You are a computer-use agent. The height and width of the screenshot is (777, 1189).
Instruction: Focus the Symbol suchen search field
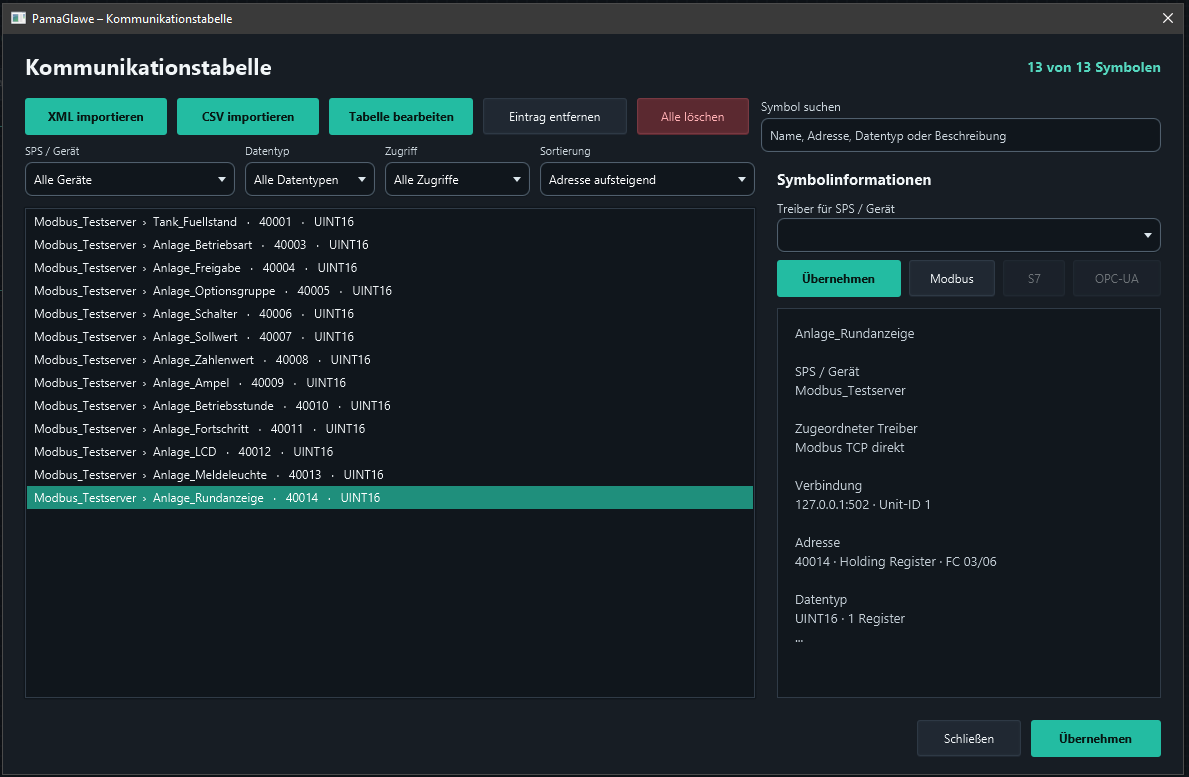point(961,136)
